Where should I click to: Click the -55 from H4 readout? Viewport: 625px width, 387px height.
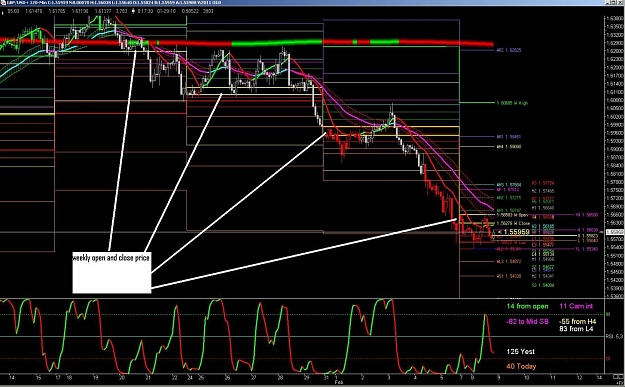[x=578, y=321]
